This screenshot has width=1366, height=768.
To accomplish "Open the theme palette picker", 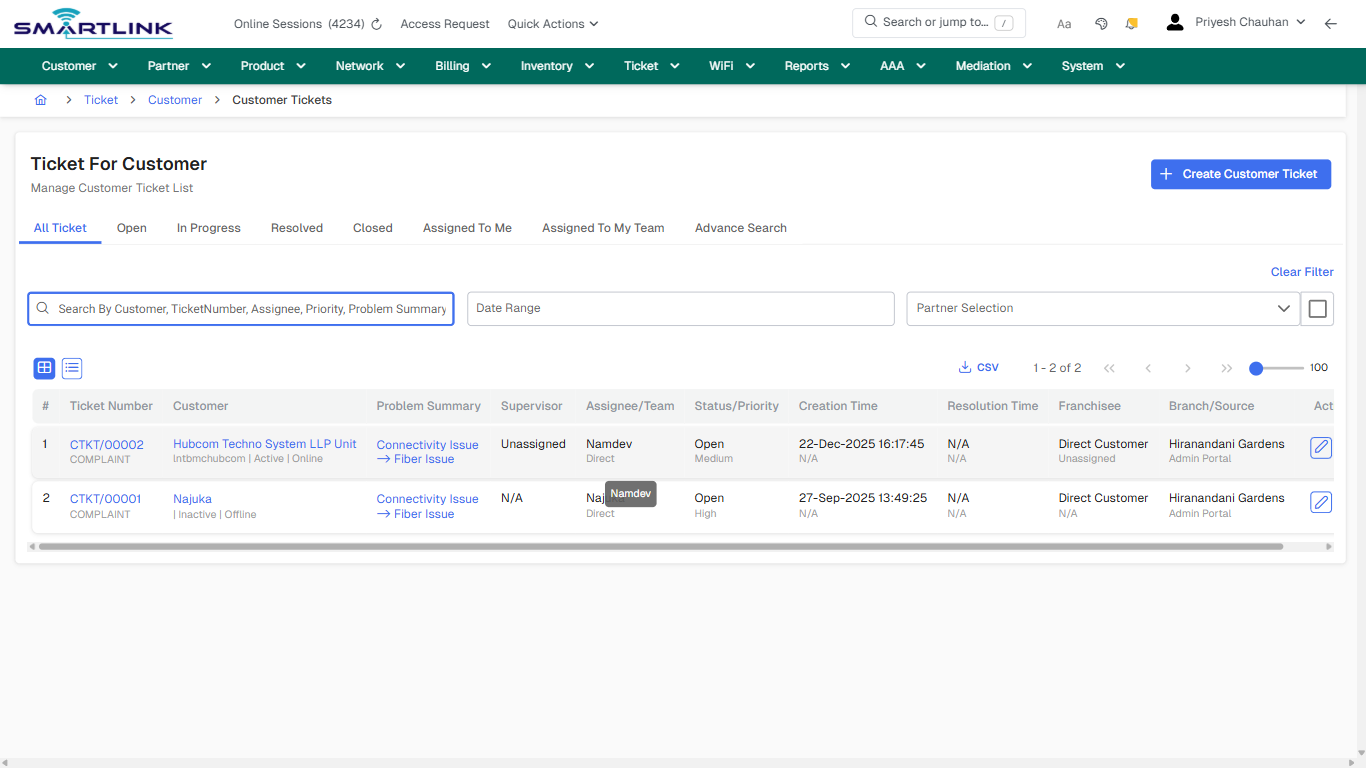I will 1101,22.
